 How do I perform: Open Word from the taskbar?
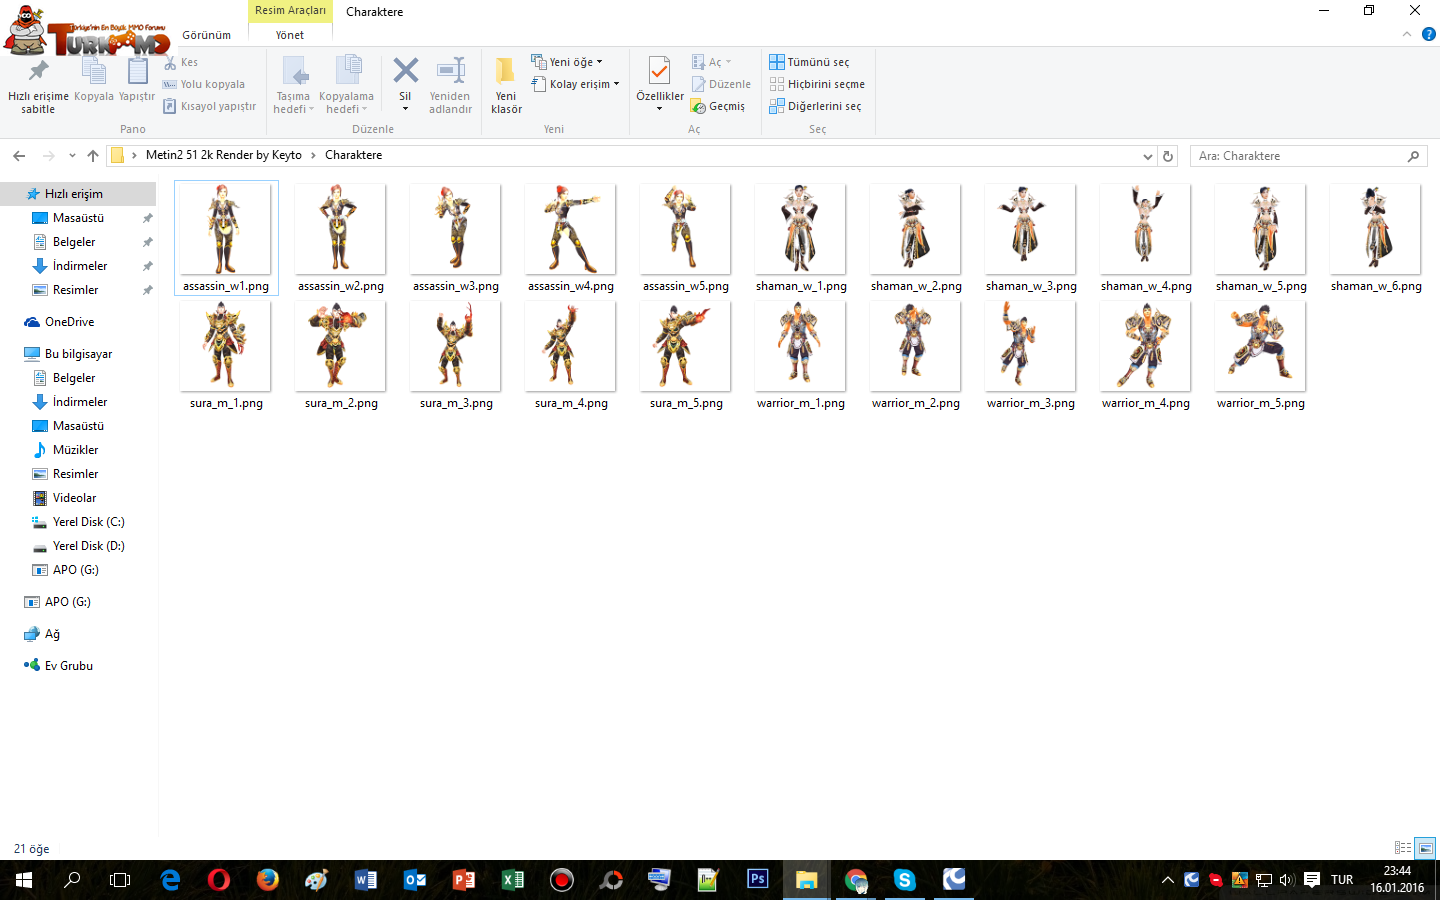[365, 880]
